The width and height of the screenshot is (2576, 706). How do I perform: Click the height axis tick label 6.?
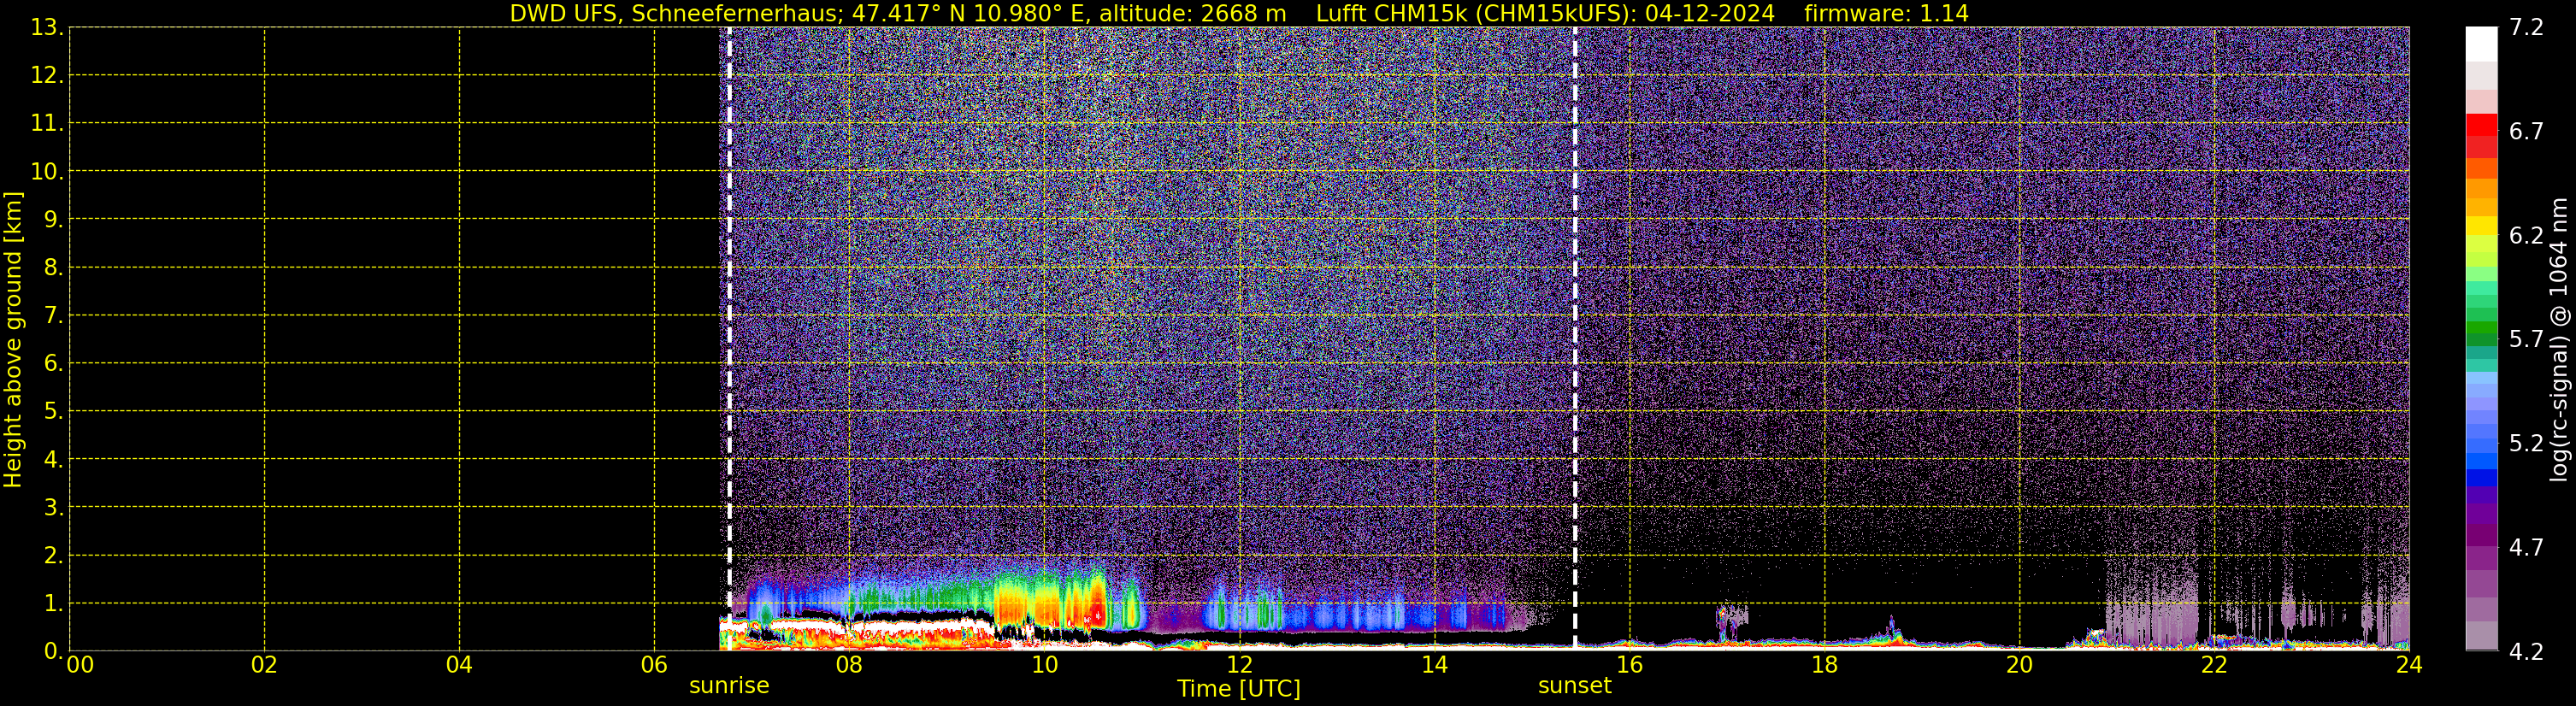coord(52,363)
